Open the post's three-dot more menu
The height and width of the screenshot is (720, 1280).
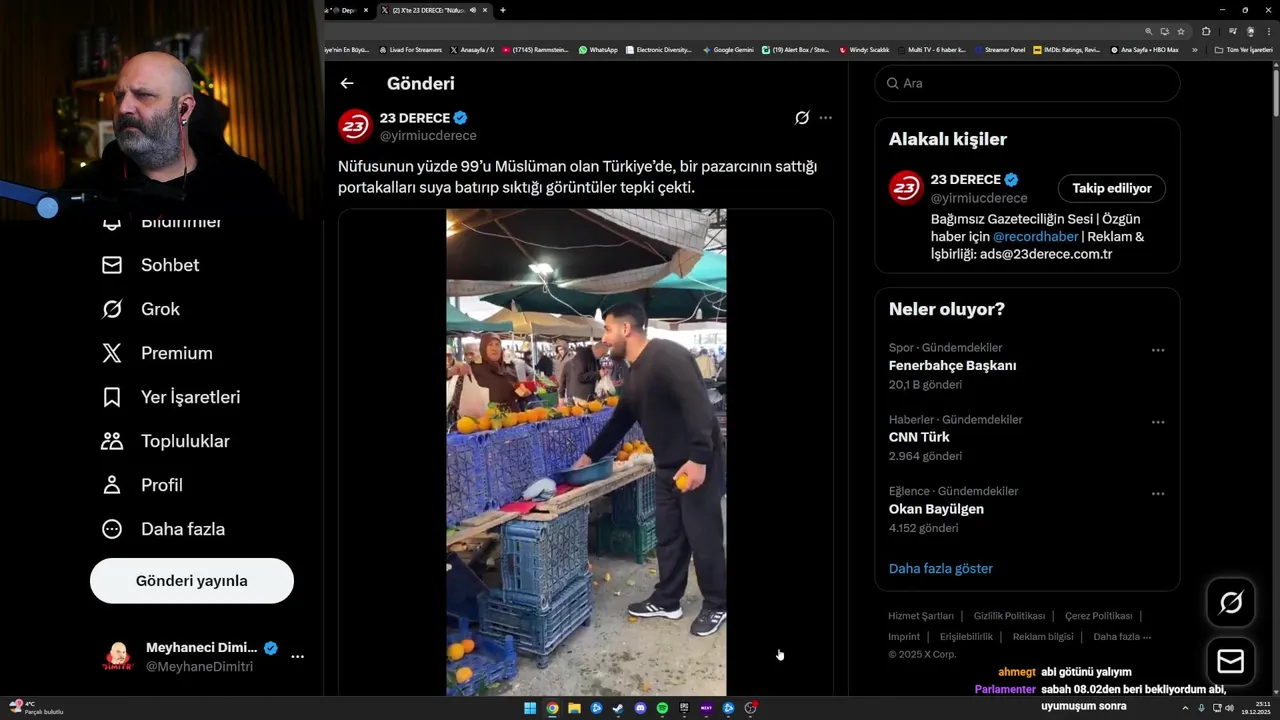tap(825, 118)
